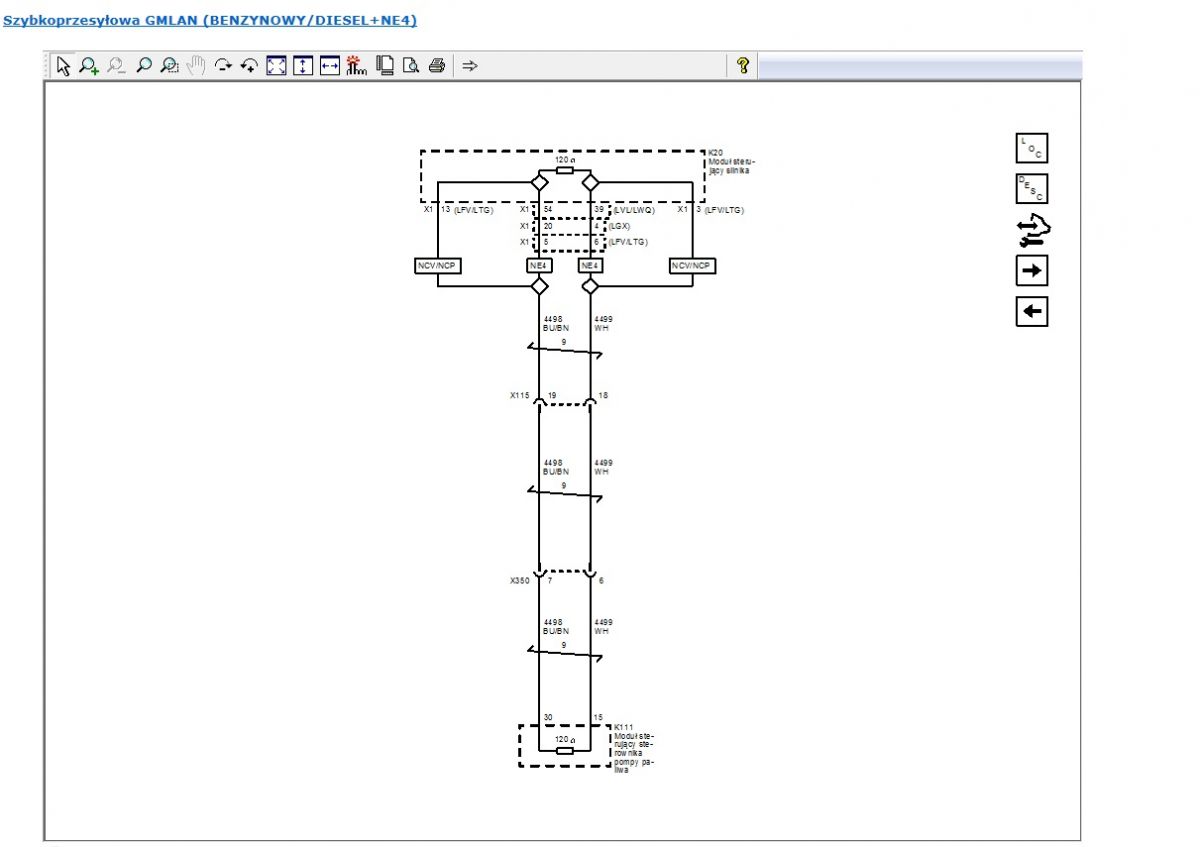Select the plain magnifier zoom tool

tap(144, 66)
